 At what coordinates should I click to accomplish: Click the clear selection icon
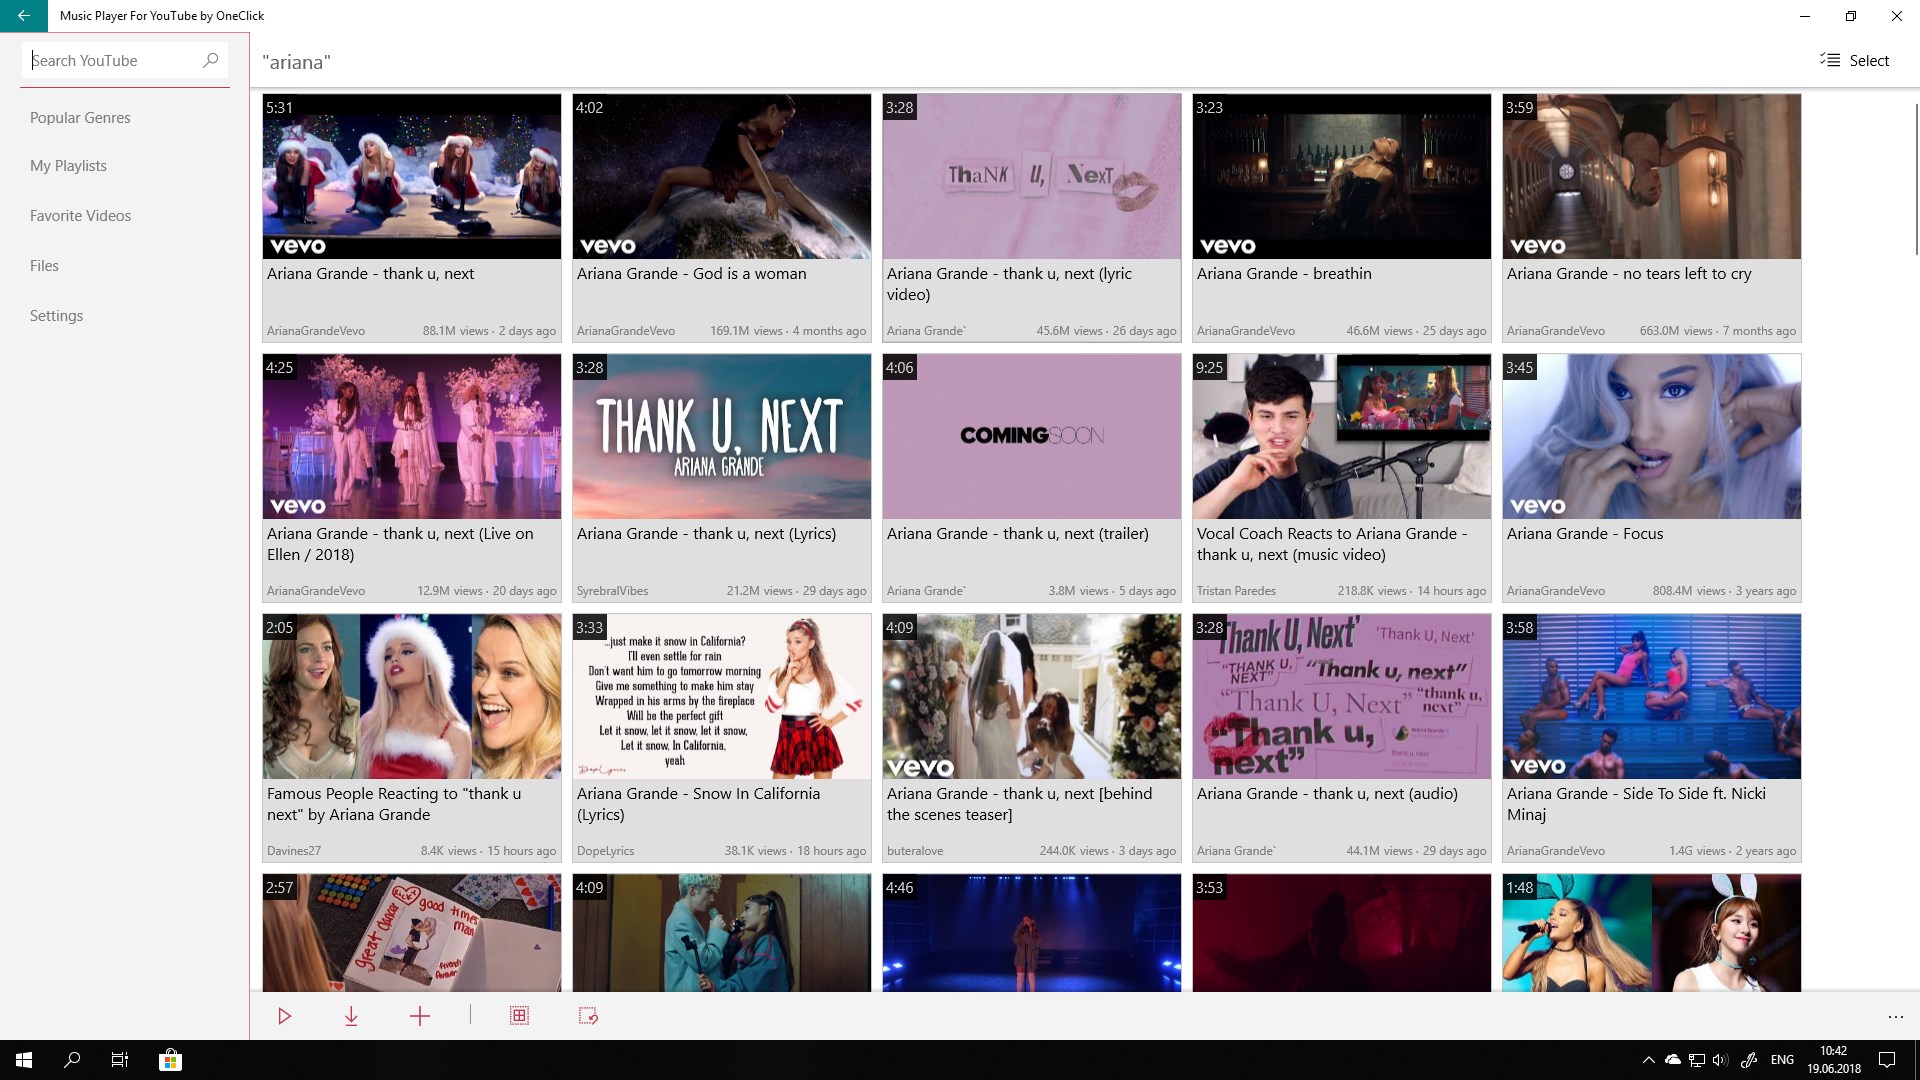(588, 1016)
